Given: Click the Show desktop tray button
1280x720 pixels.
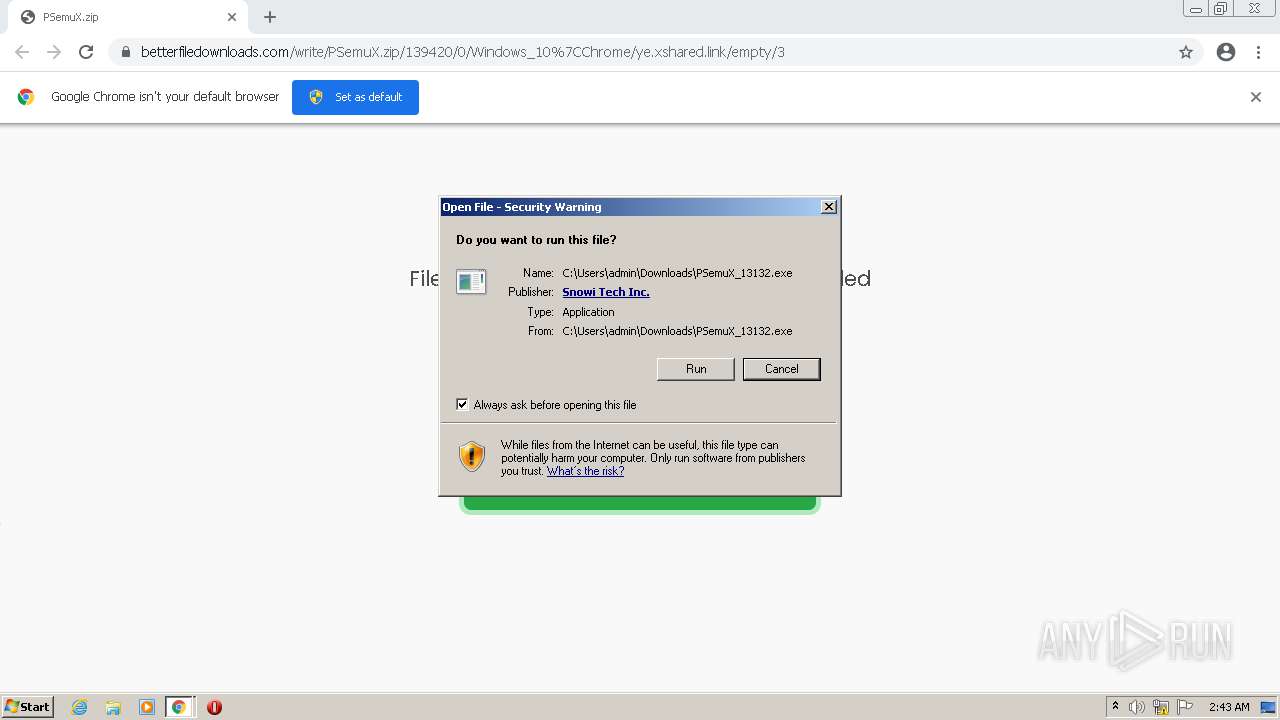Looking at the screenshot, I should point(1268,707).
